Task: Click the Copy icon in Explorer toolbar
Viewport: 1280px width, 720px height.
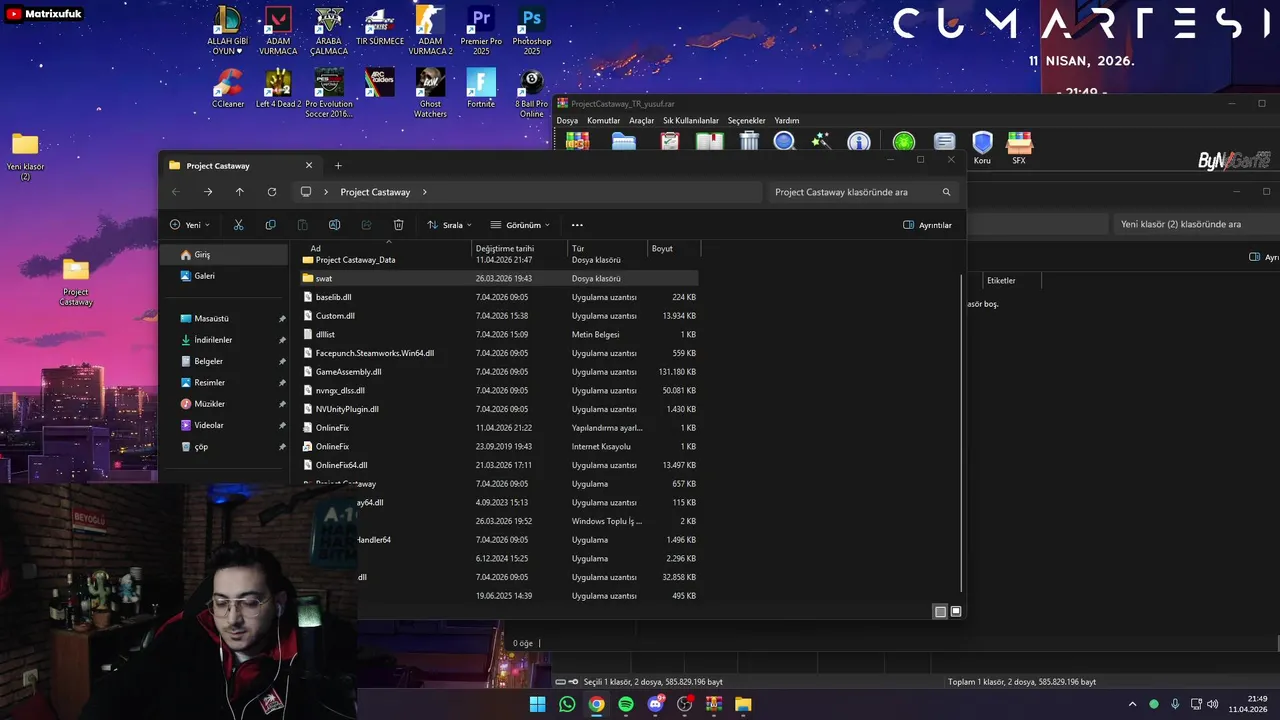Action: click(x=270, y=225)
